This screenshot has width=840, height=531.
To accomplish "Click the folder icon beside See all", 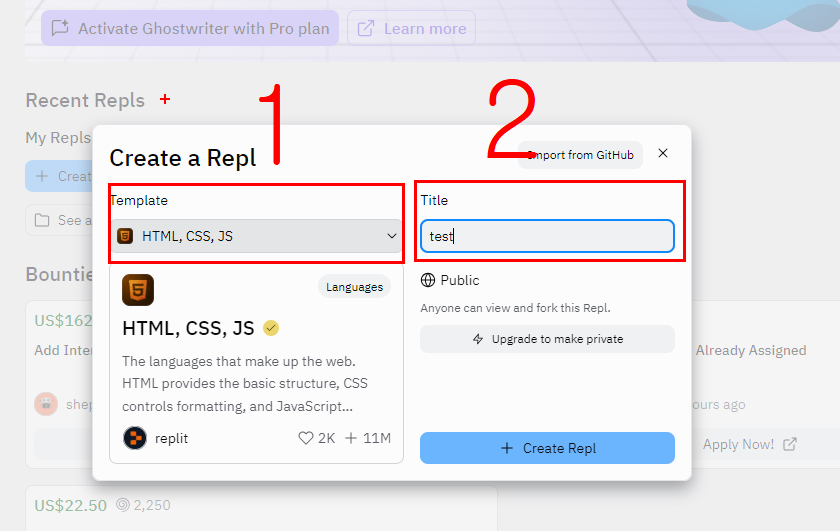I will (42, 220).
